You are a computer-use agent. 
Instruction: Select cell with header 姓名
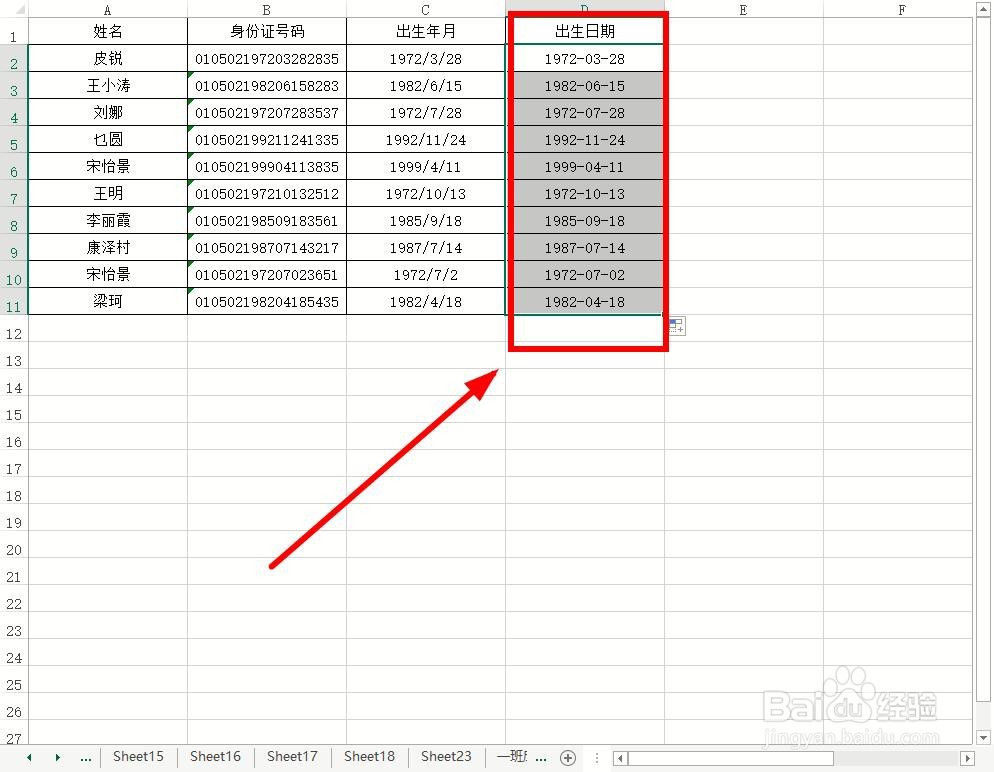click(108, 32)
